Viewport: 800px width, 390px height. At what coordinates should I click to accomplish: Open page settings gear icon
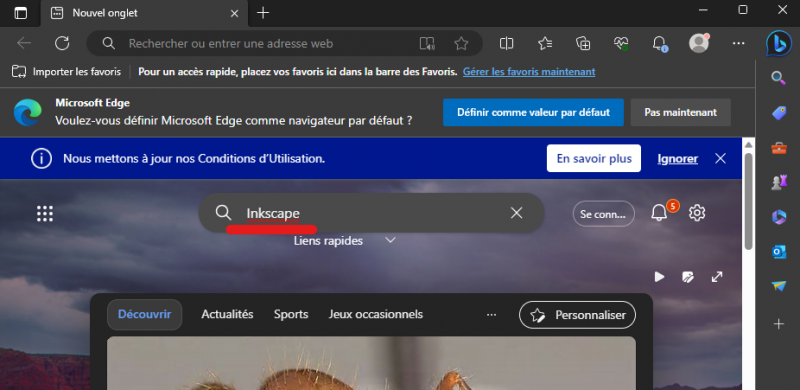697,213
